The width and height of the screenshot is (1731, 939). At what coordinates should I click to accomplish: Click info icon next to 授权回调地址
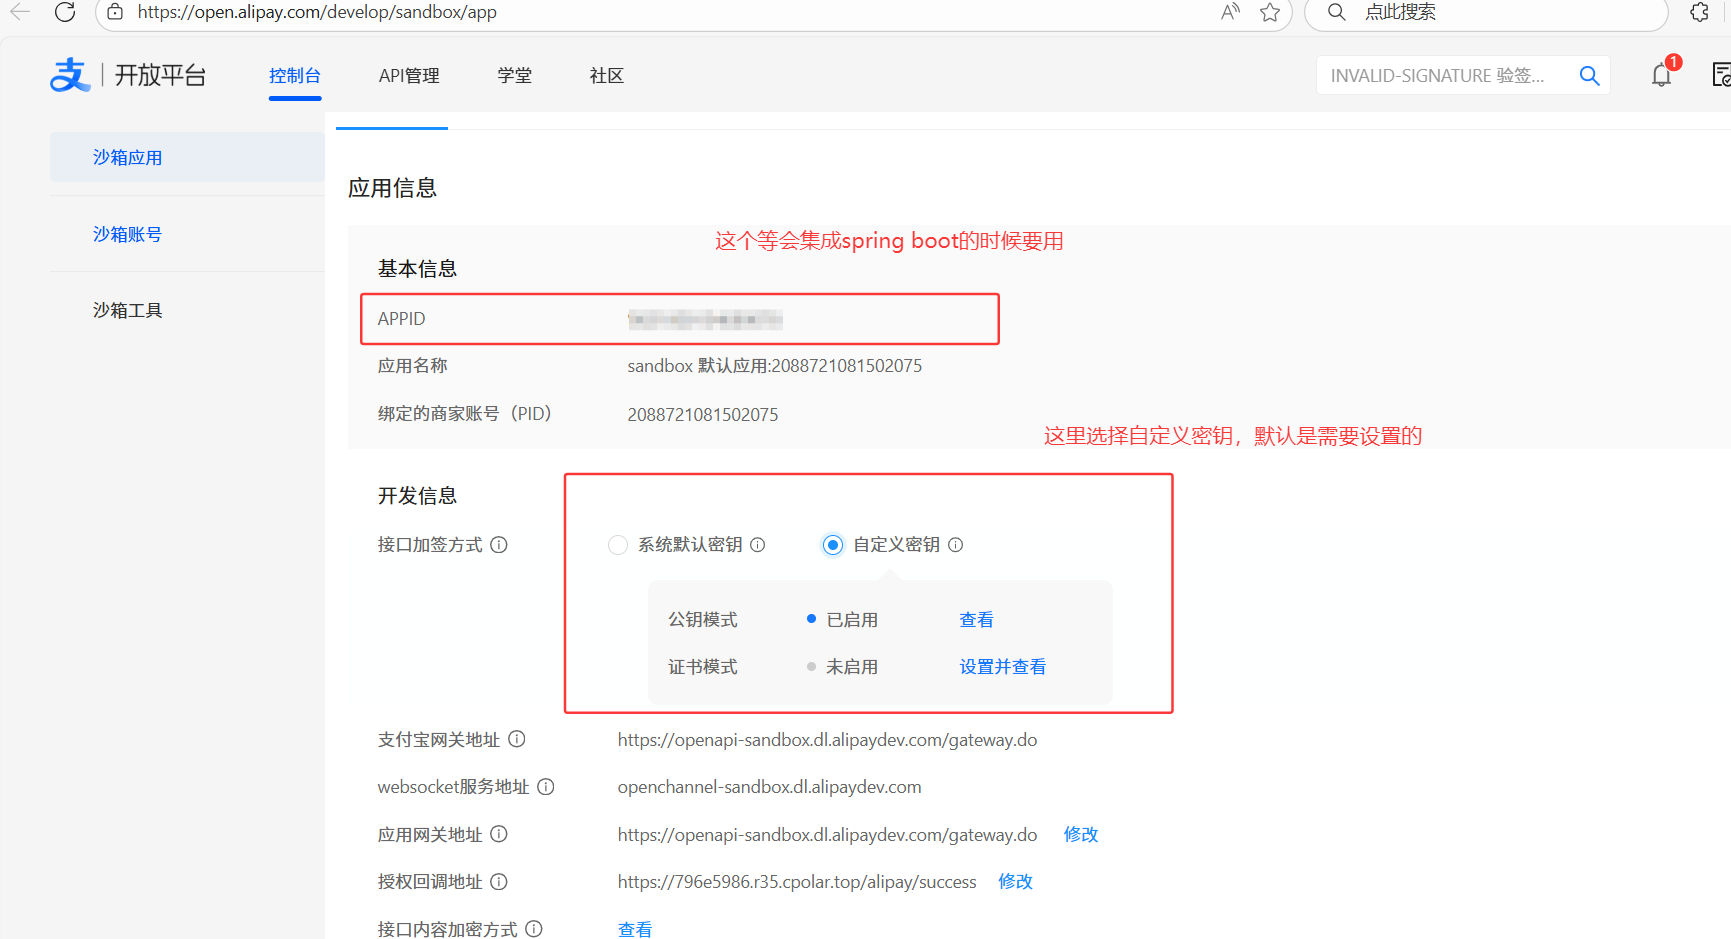pos(499,882)
